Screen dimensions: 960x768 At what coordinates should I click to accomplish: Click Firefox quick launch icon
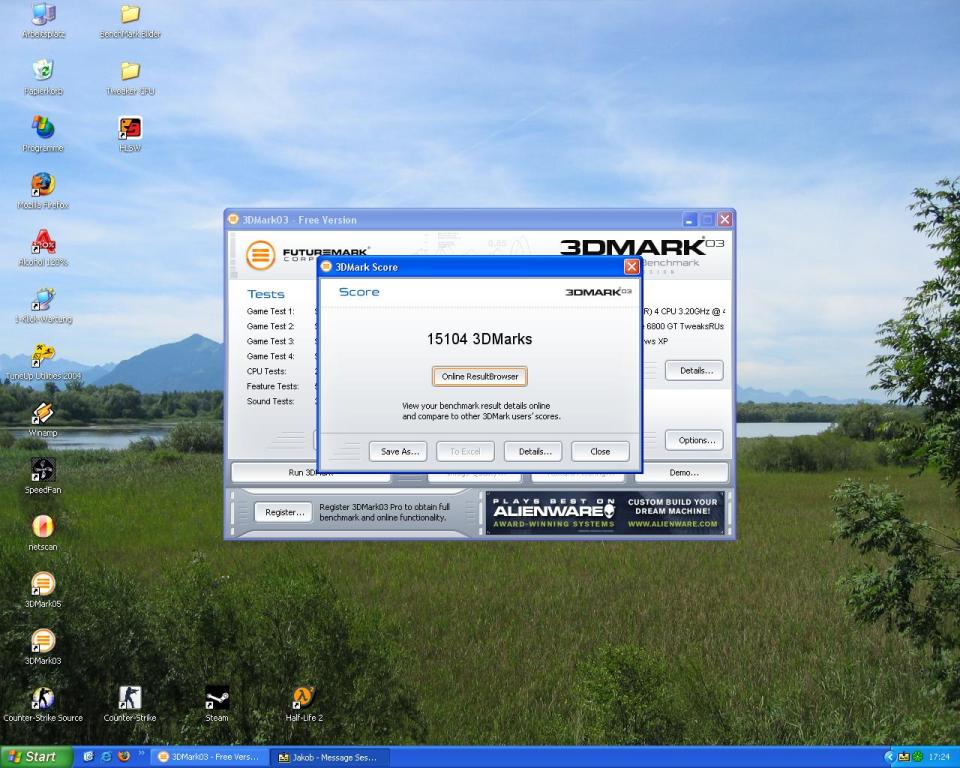point(124,757)
